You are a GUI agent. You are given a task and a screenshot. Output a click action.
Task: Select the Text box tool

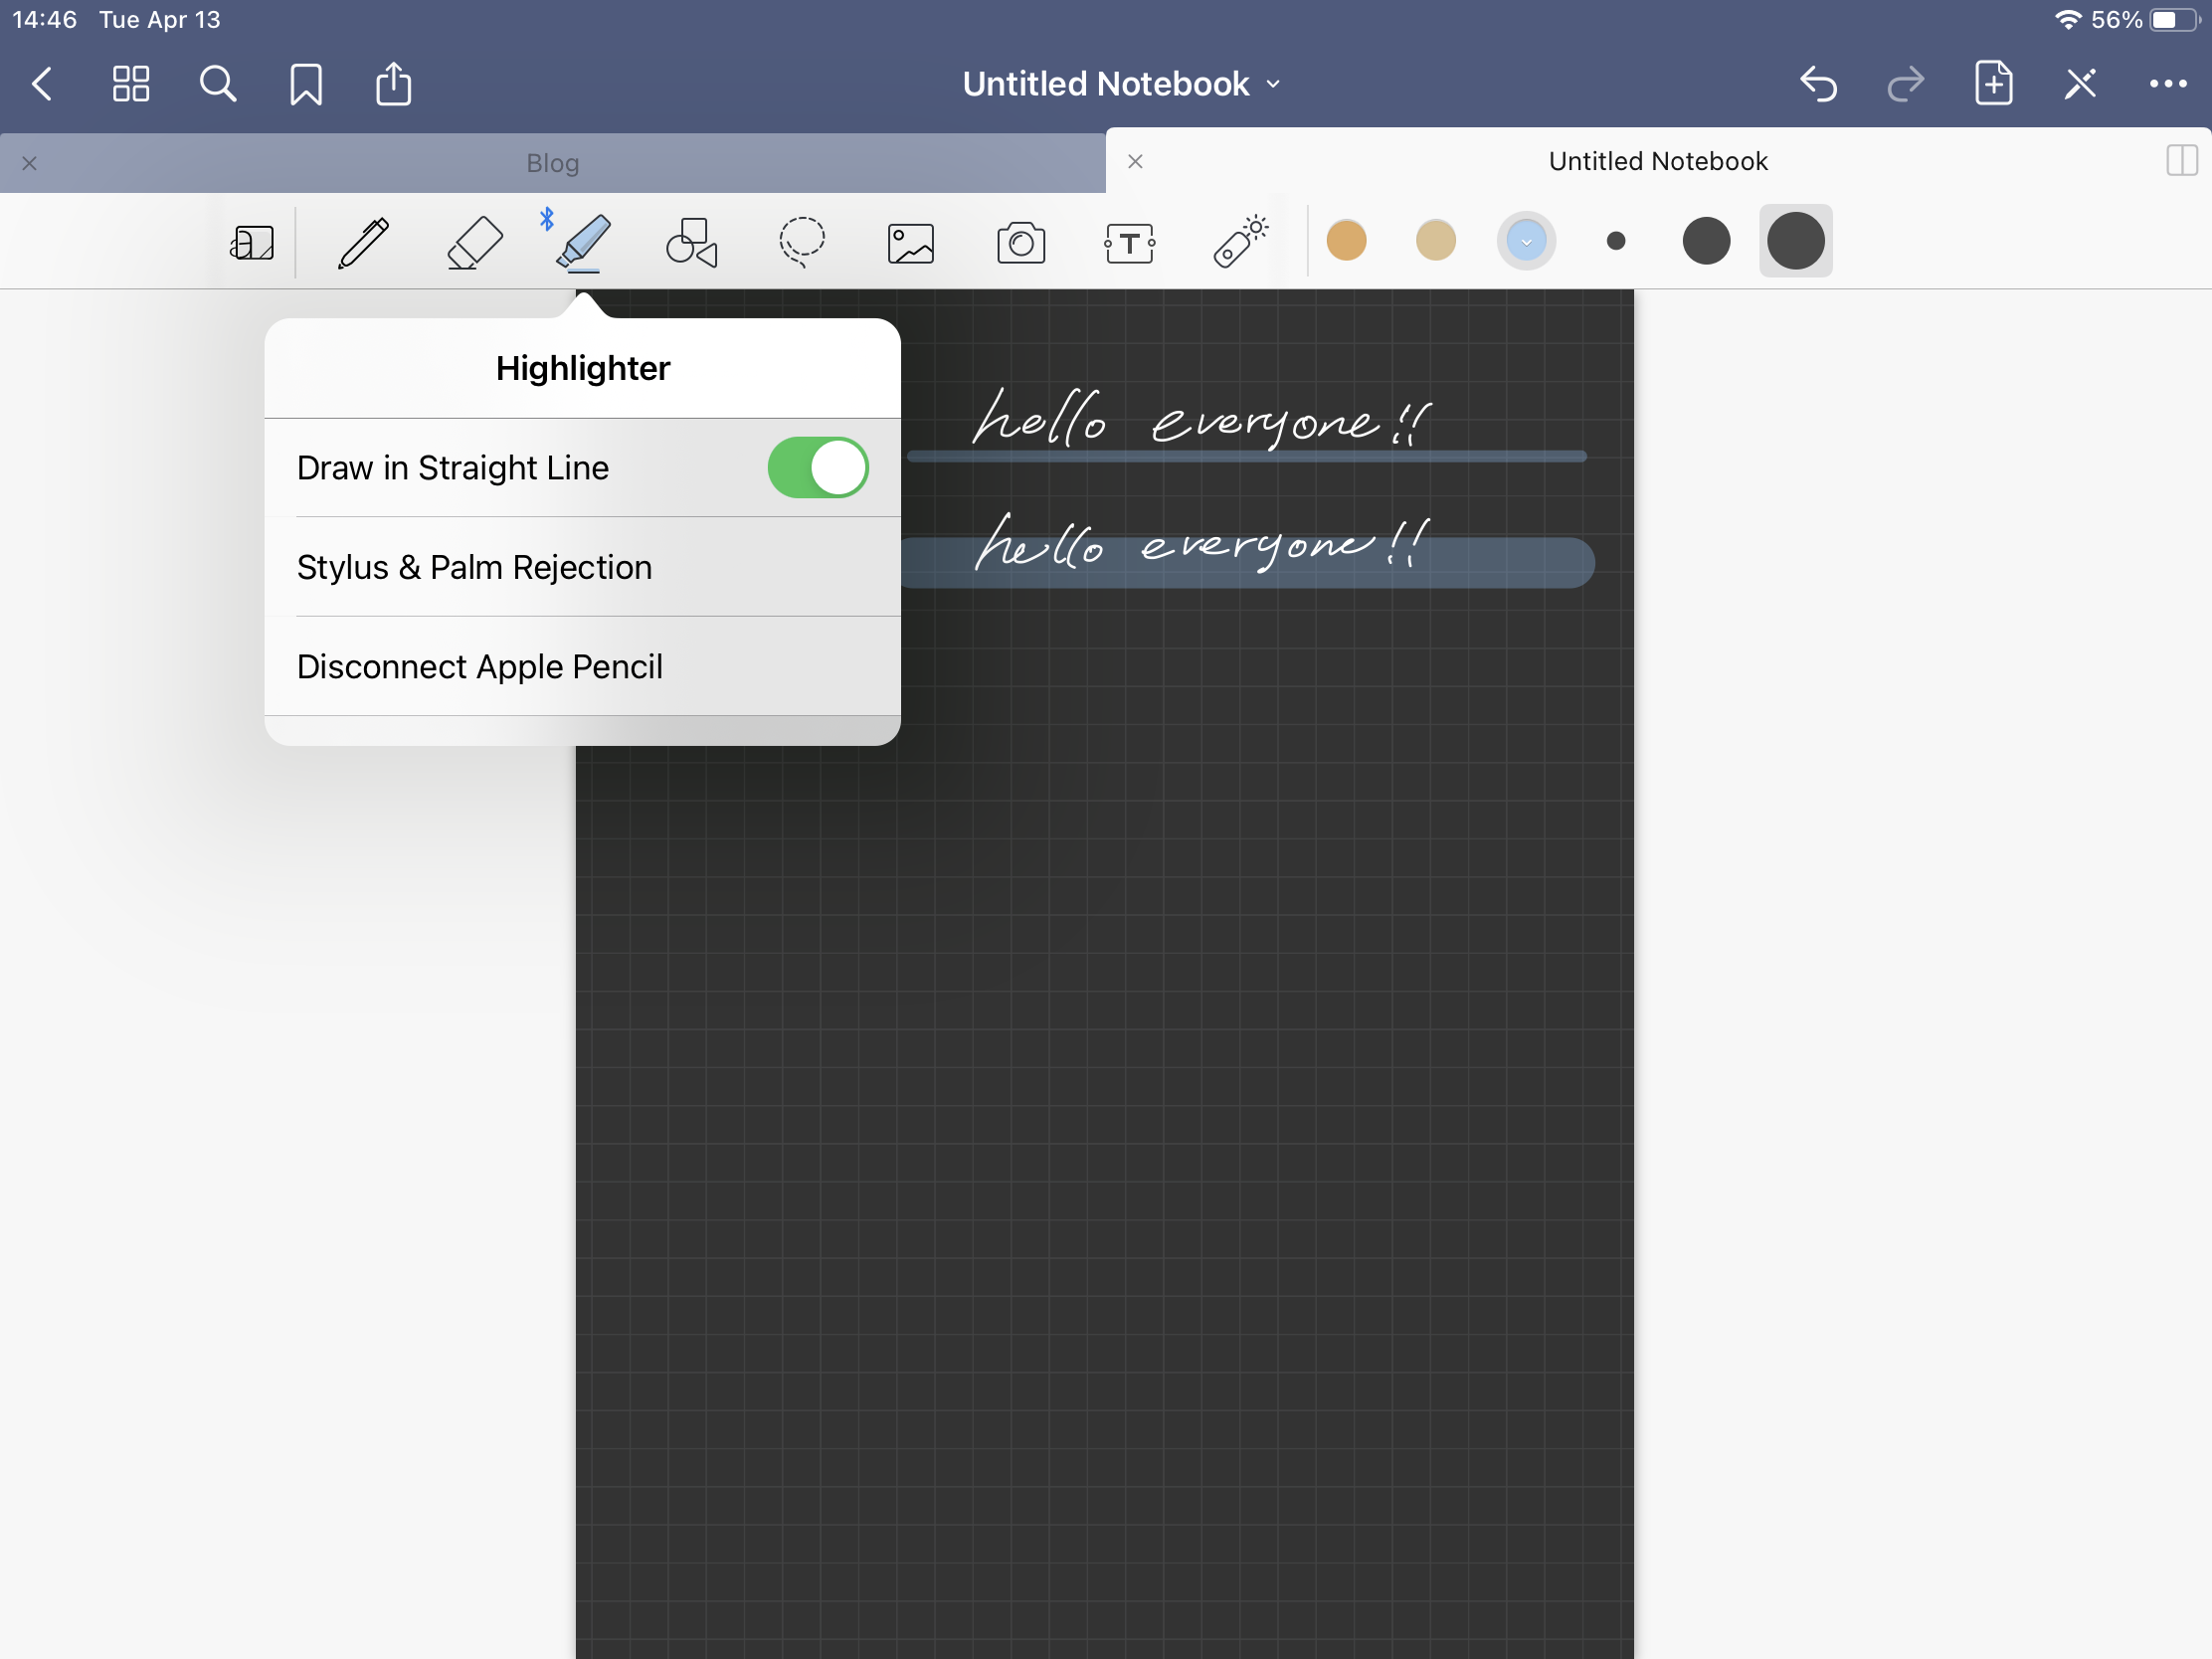(x=1130, y=243)
